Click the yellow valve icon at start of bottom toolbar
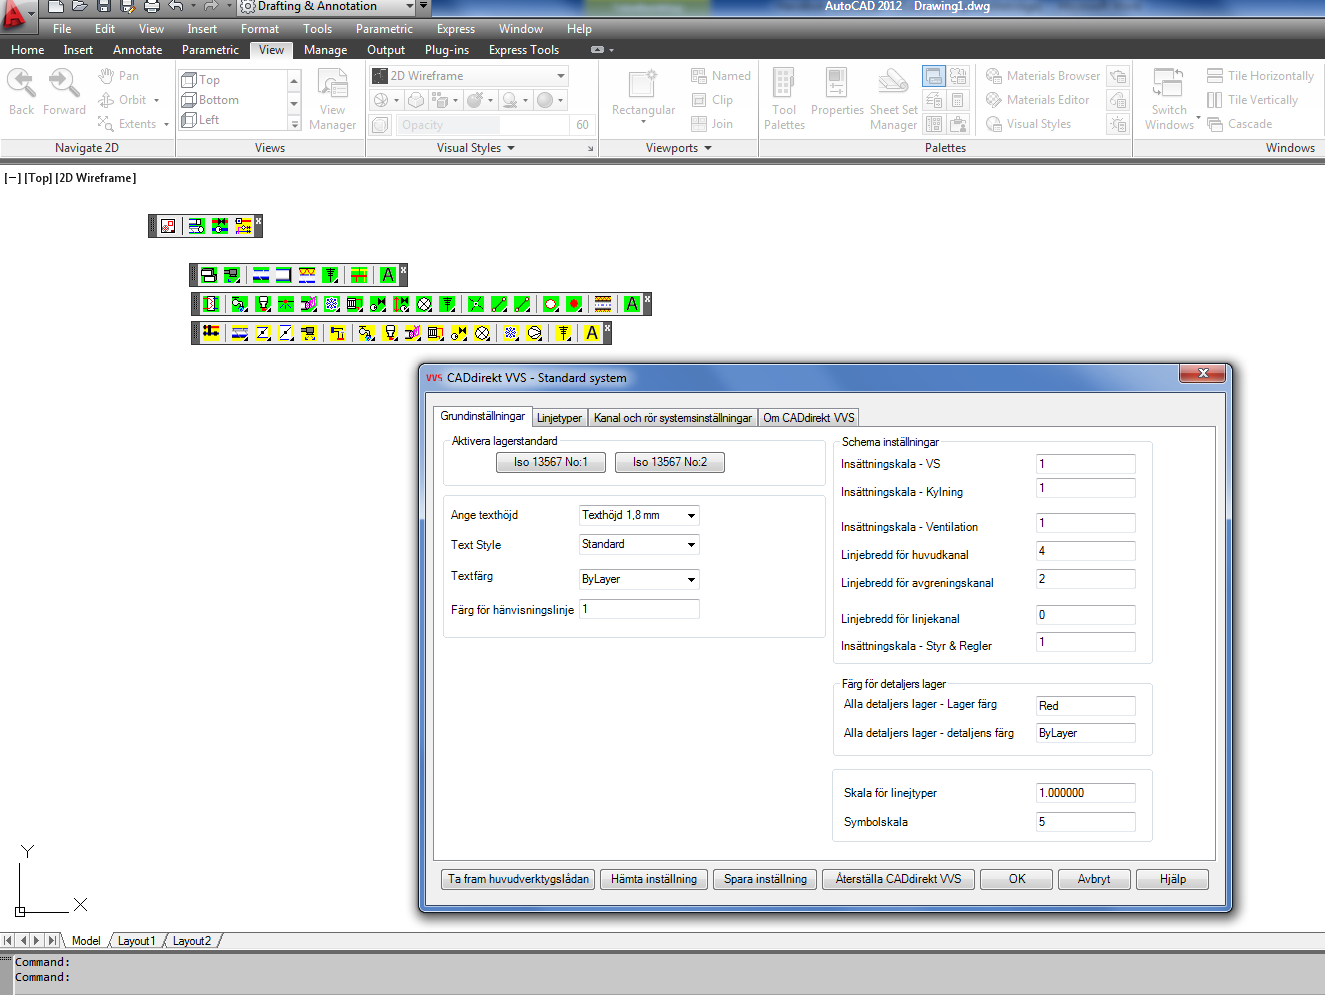 tap(211, 332)
